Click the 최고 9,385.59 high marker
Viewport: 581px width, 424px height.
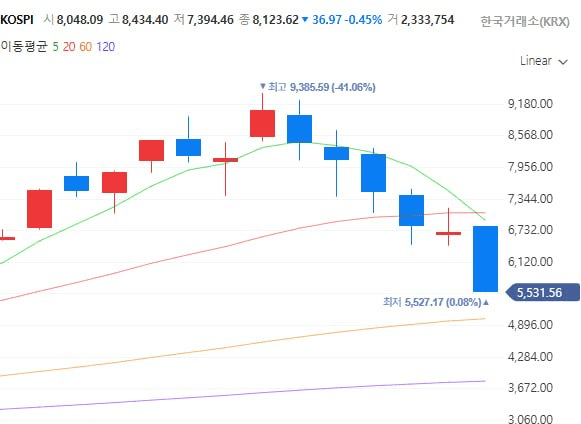pyautogui.click(x=318, y=87)
